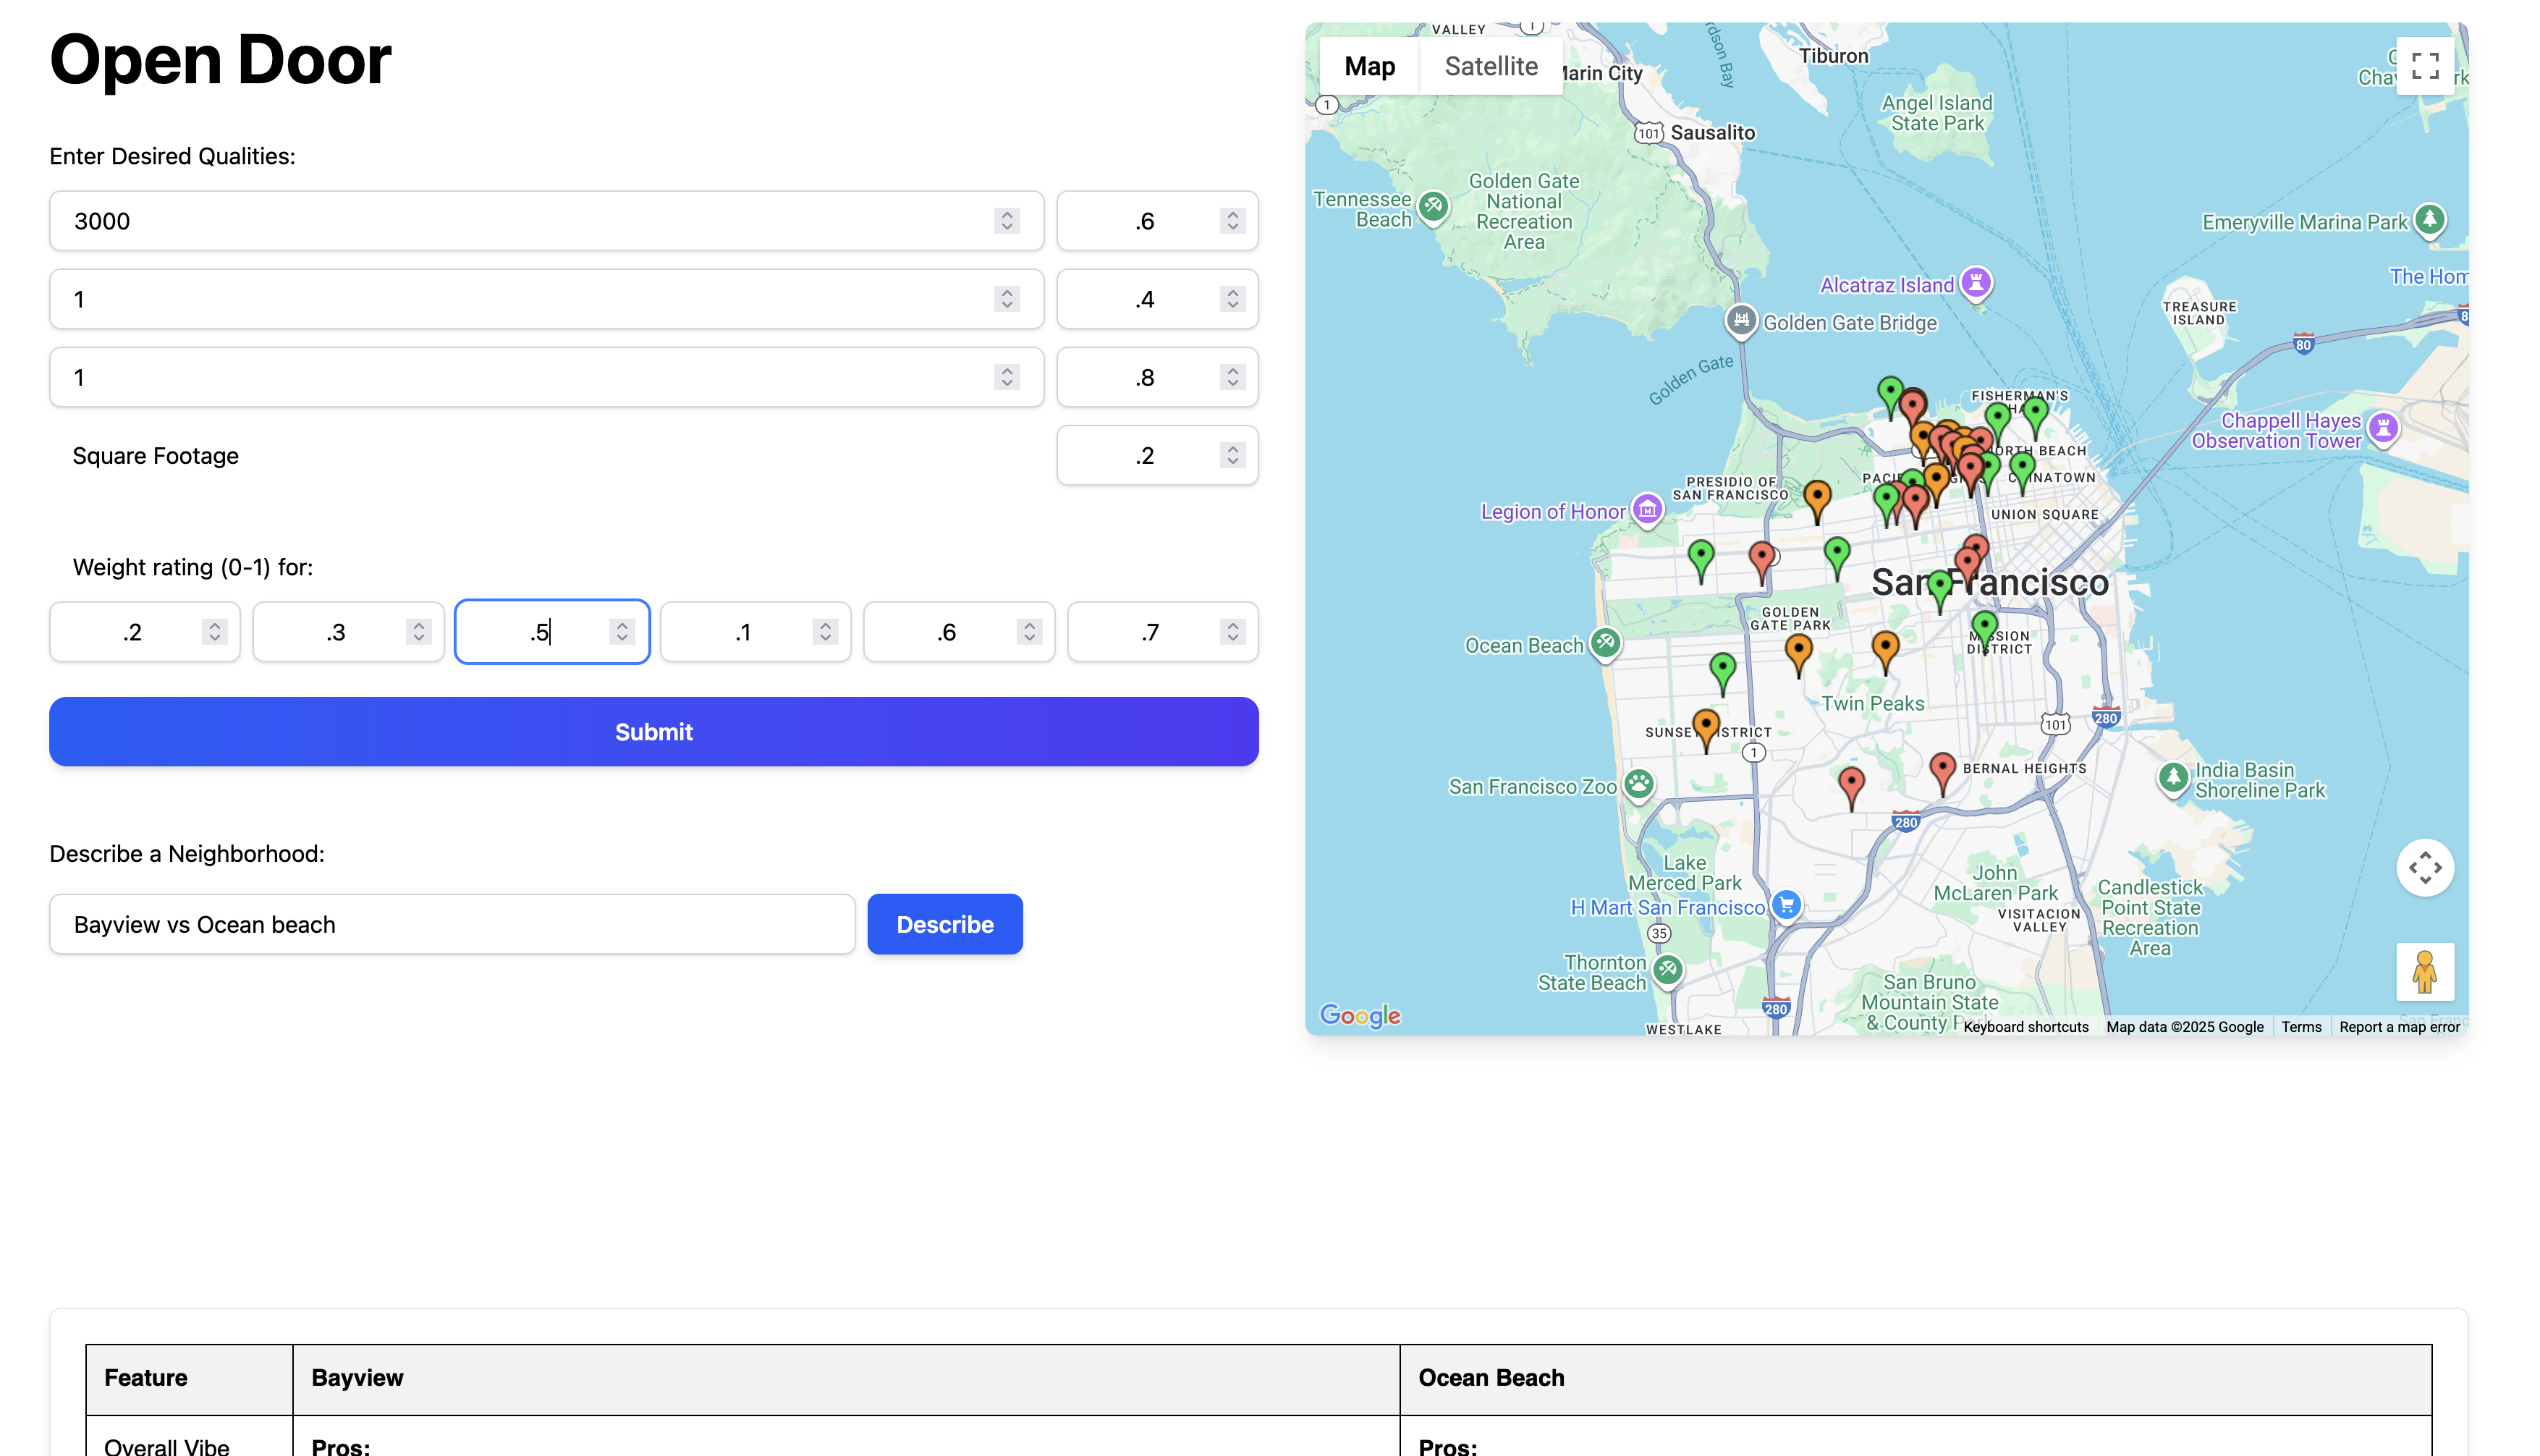Image resolution: width=2540 pixels, height=1456 pixels.
Task: Adjust stepper on Square Footage .2 weight
Action: pyautogui.click(x=1232, y=455)
